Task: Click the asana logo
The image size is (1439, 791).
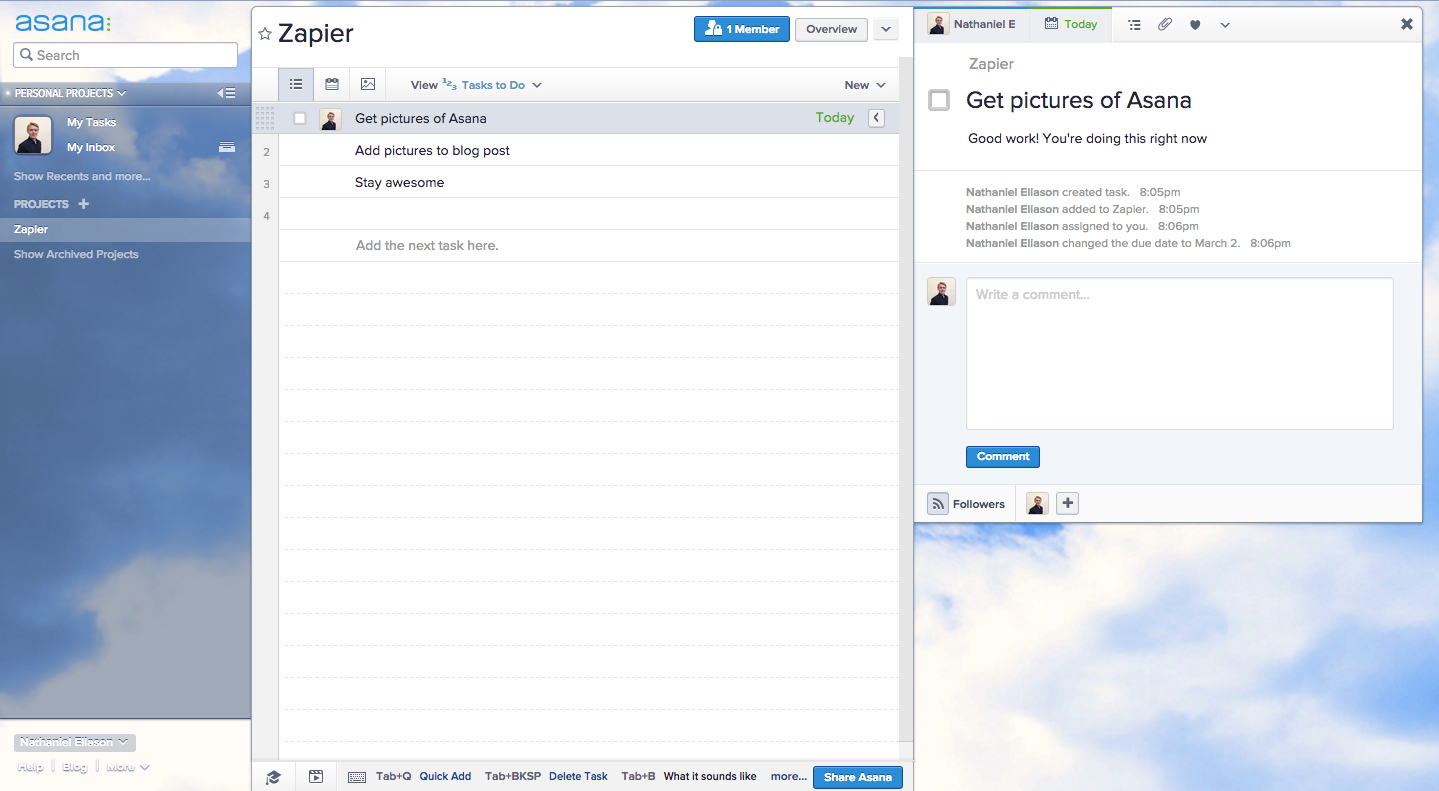Action: click(x=63, y=22)
